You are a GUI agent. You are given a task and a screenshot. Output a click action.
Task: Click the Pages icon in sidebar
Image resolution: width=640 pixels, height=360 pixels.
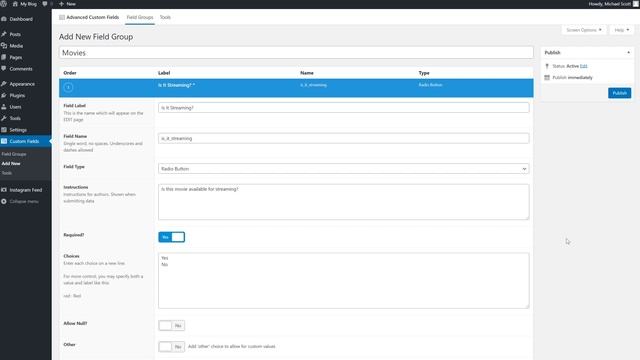(x=4, y=57)
